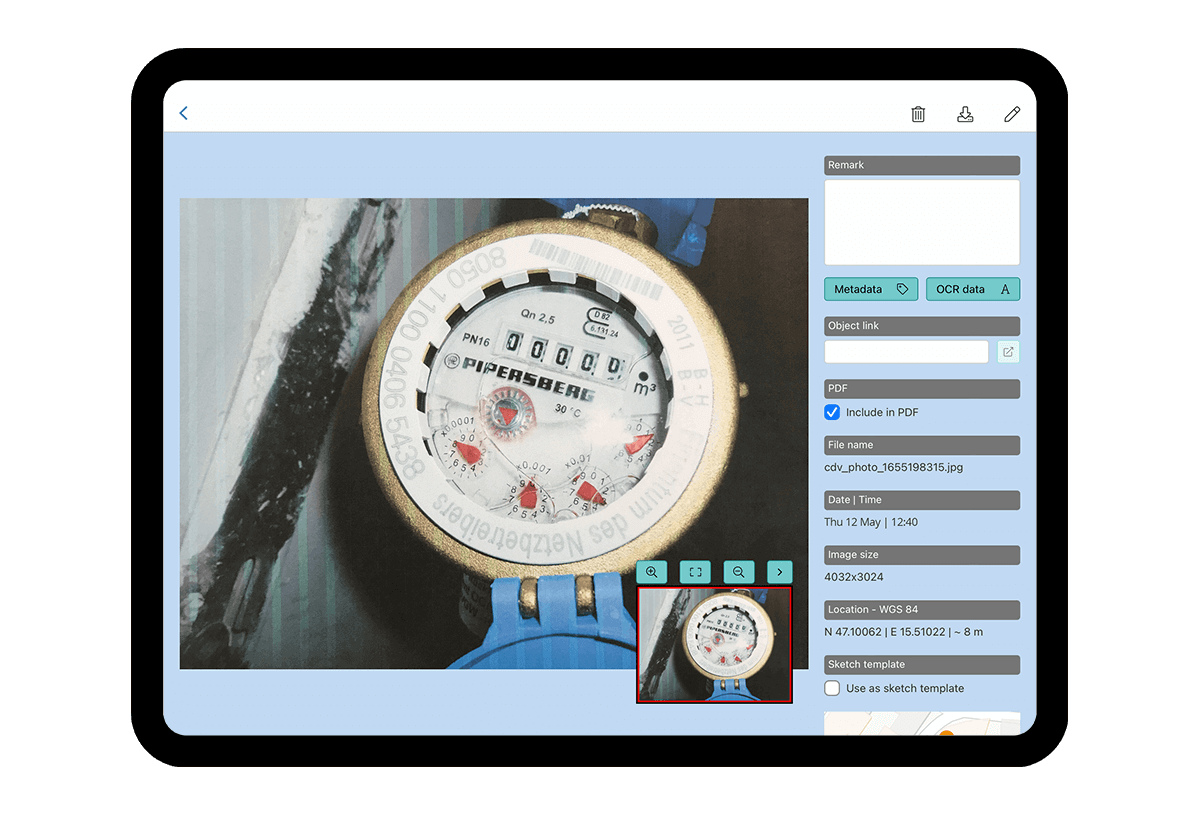The image size is (1200, 815).
Task: Click the Remark section header
Action: tap(922, 165)
